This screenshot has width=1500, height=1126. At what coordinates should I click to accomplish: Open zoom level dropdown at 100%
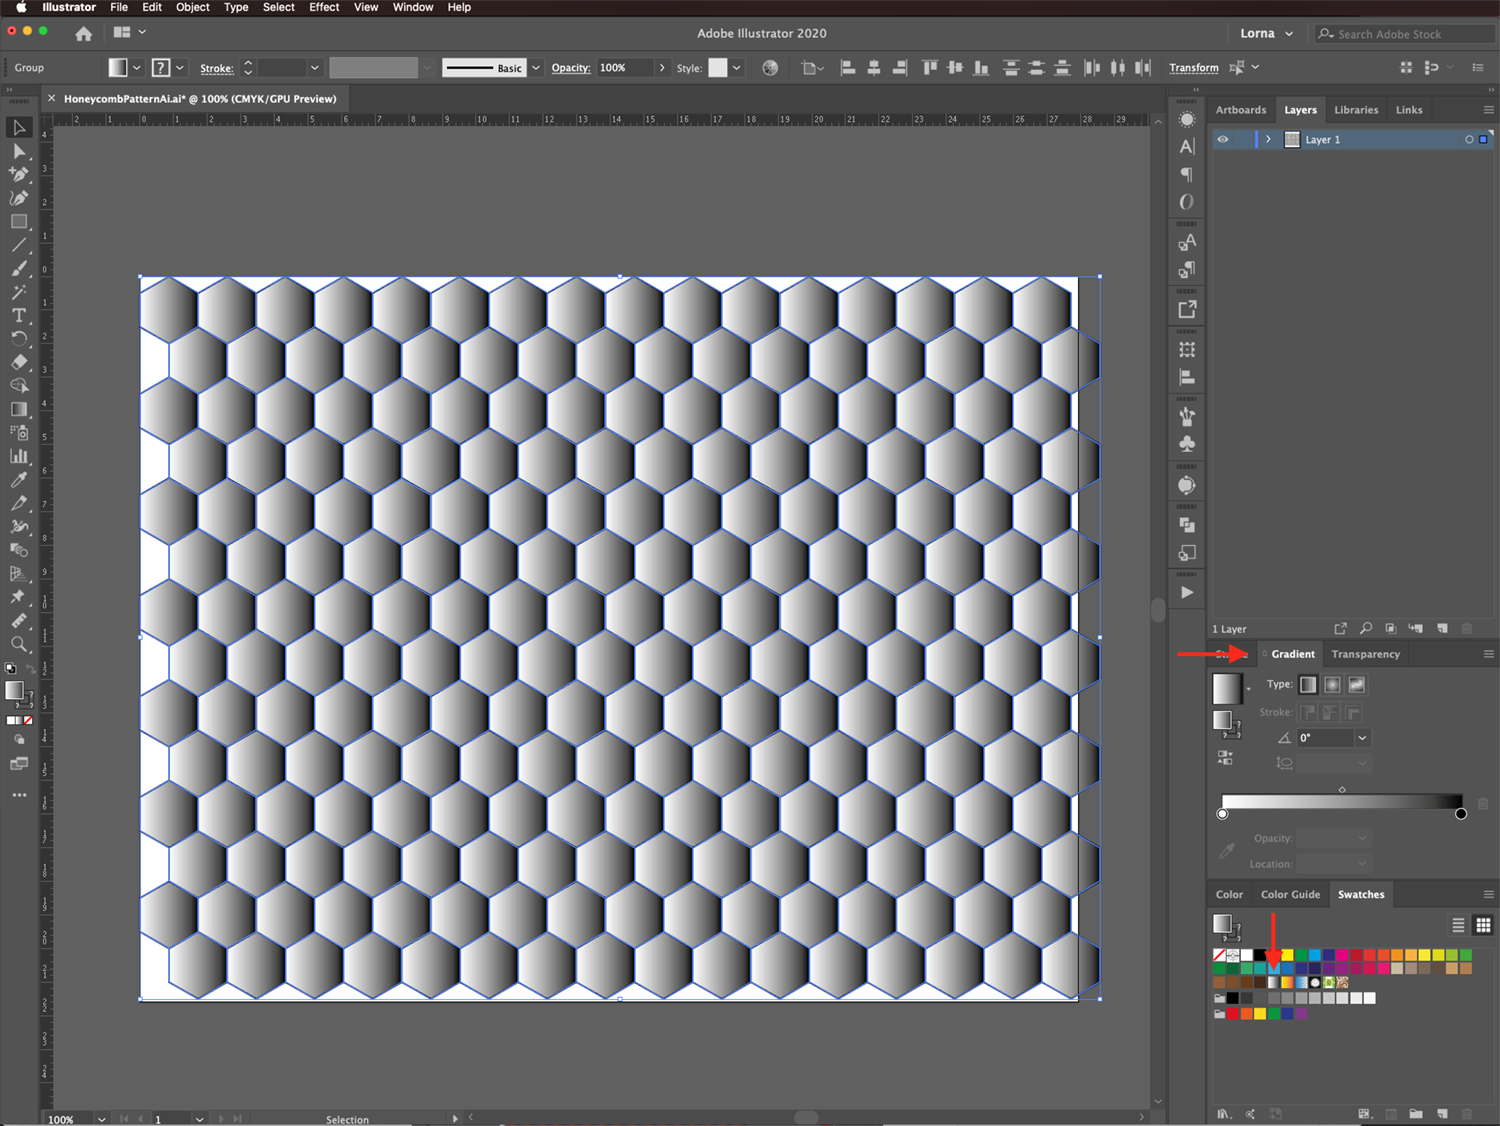point(101,1119)
